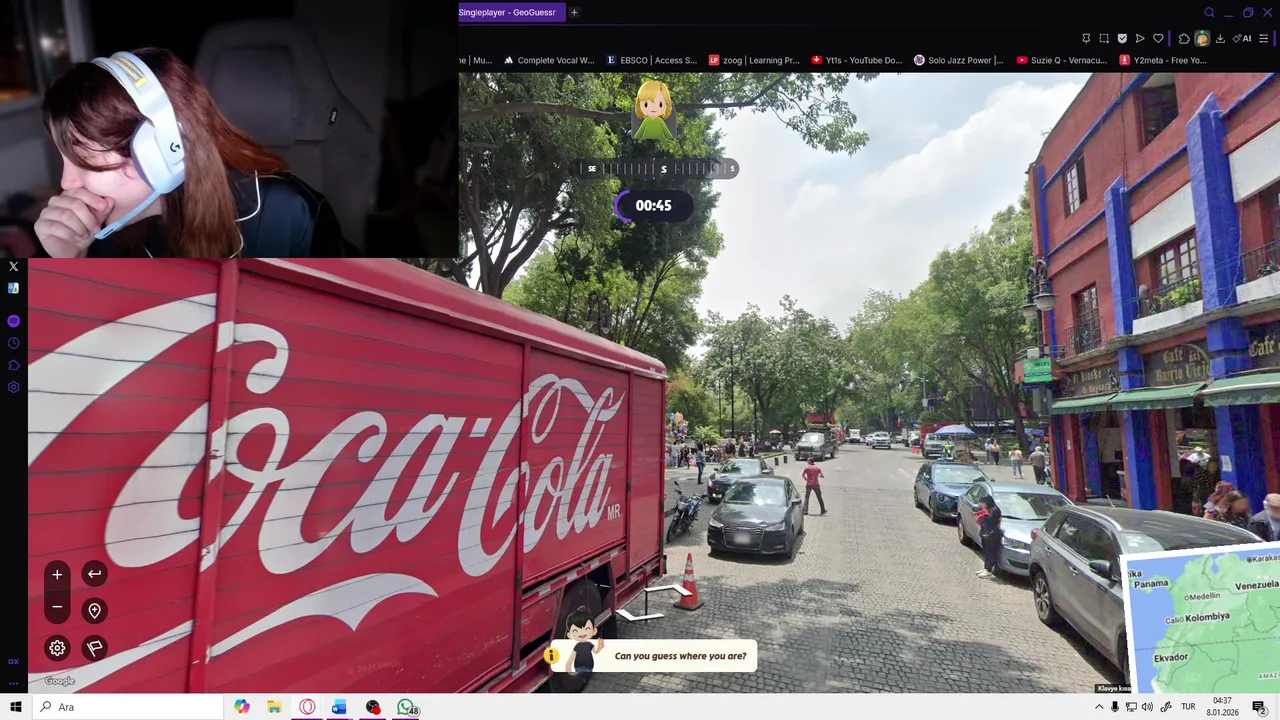Open GX Control in sidebar
The width and height of the screenshot is (1280, 720).
tap(13, 661)
